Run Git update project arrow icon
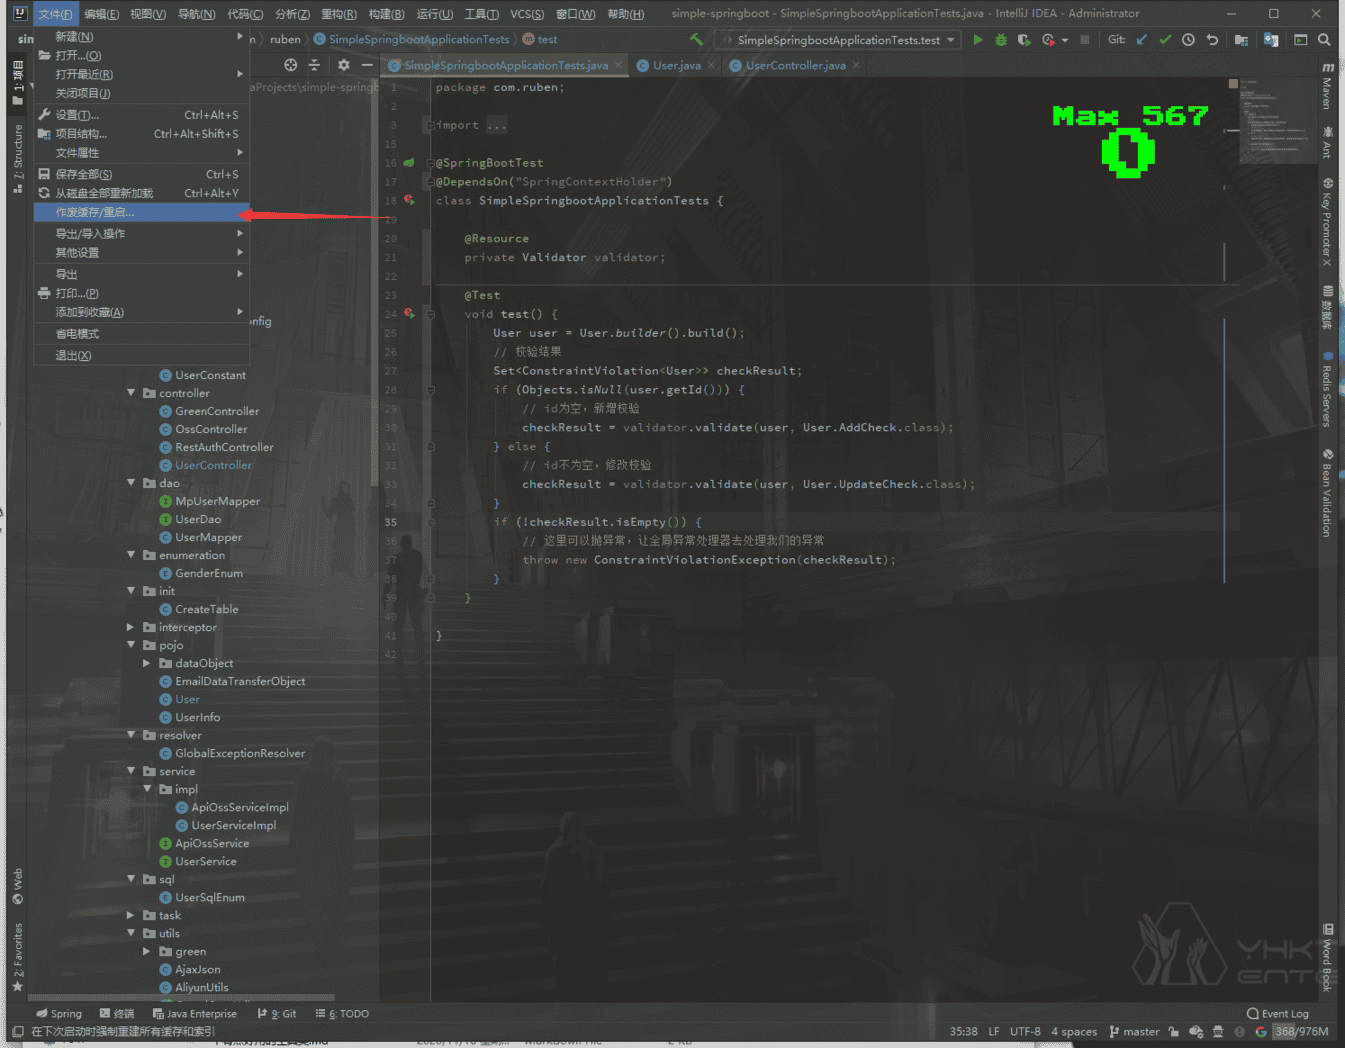 click(1142, 40)
